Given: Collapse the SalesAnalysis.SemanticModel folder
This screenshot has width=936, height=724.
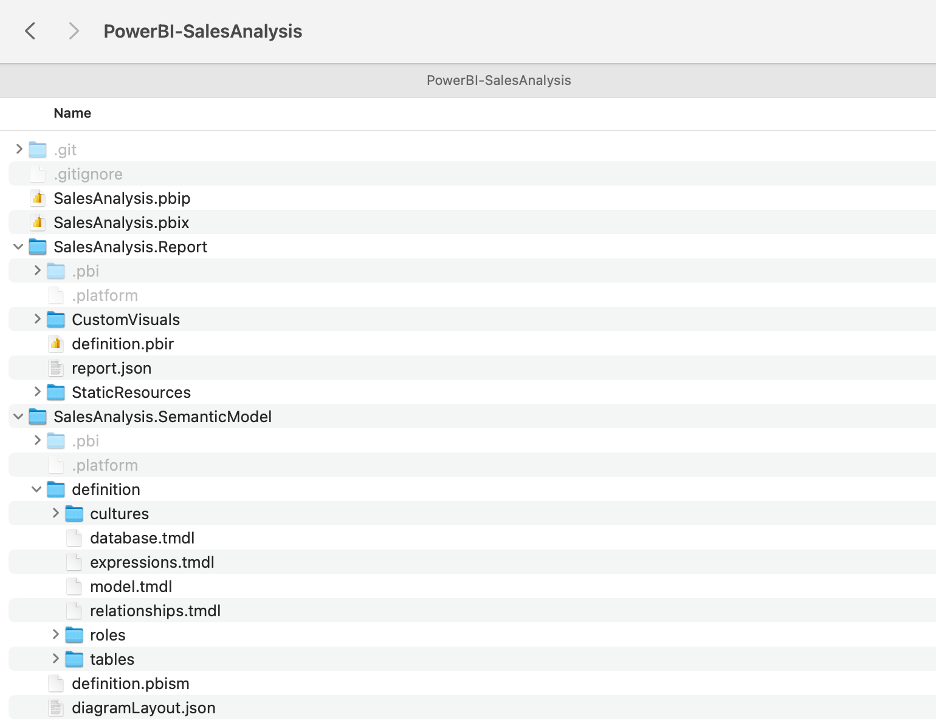Looking at the screenshot, I should coord(19,417).
